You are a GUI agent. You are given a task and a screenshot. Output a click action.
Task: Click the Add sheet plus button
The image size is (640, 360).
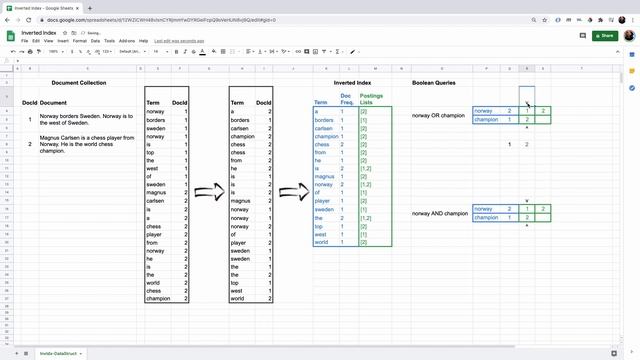[x=17, y=353]
